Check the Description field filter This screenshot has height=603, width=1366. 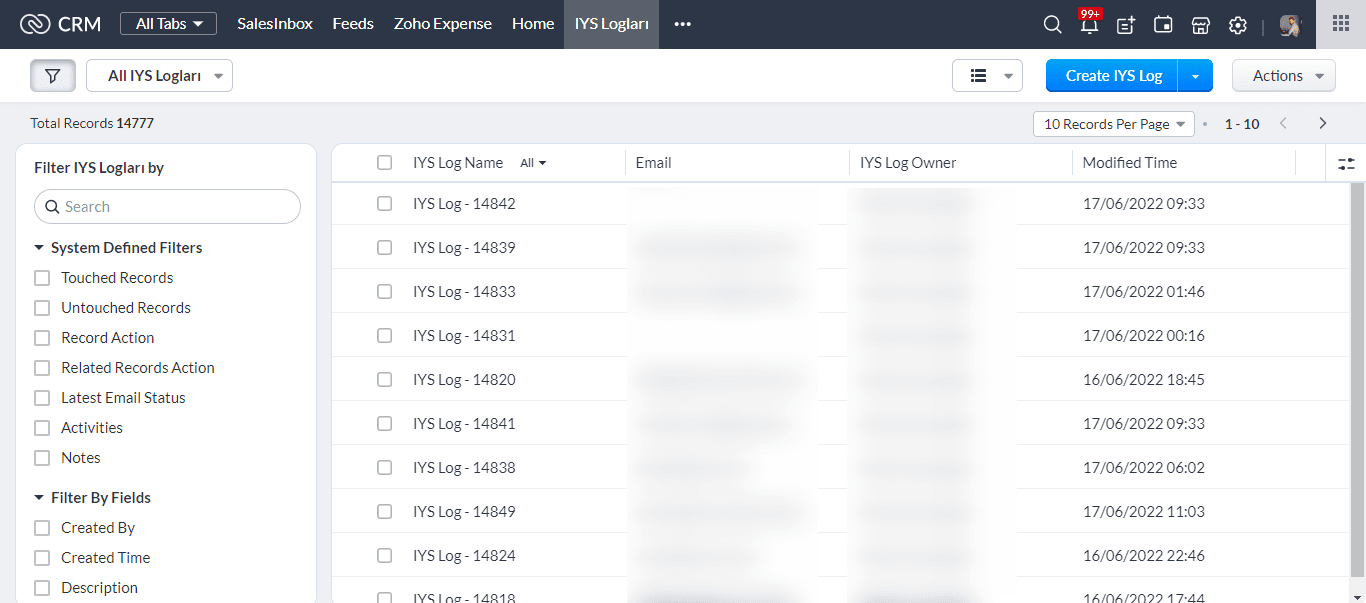42,588
